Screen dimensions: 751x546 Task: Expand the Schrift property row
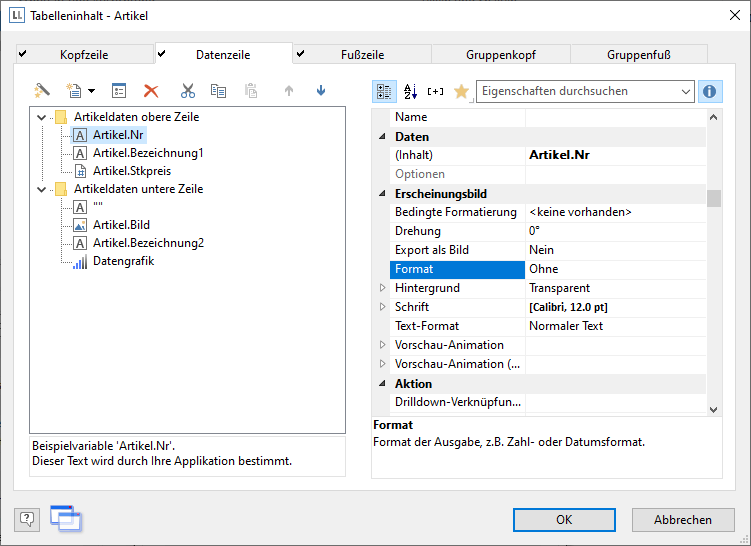pyautogui.click(x=381, y=307)
